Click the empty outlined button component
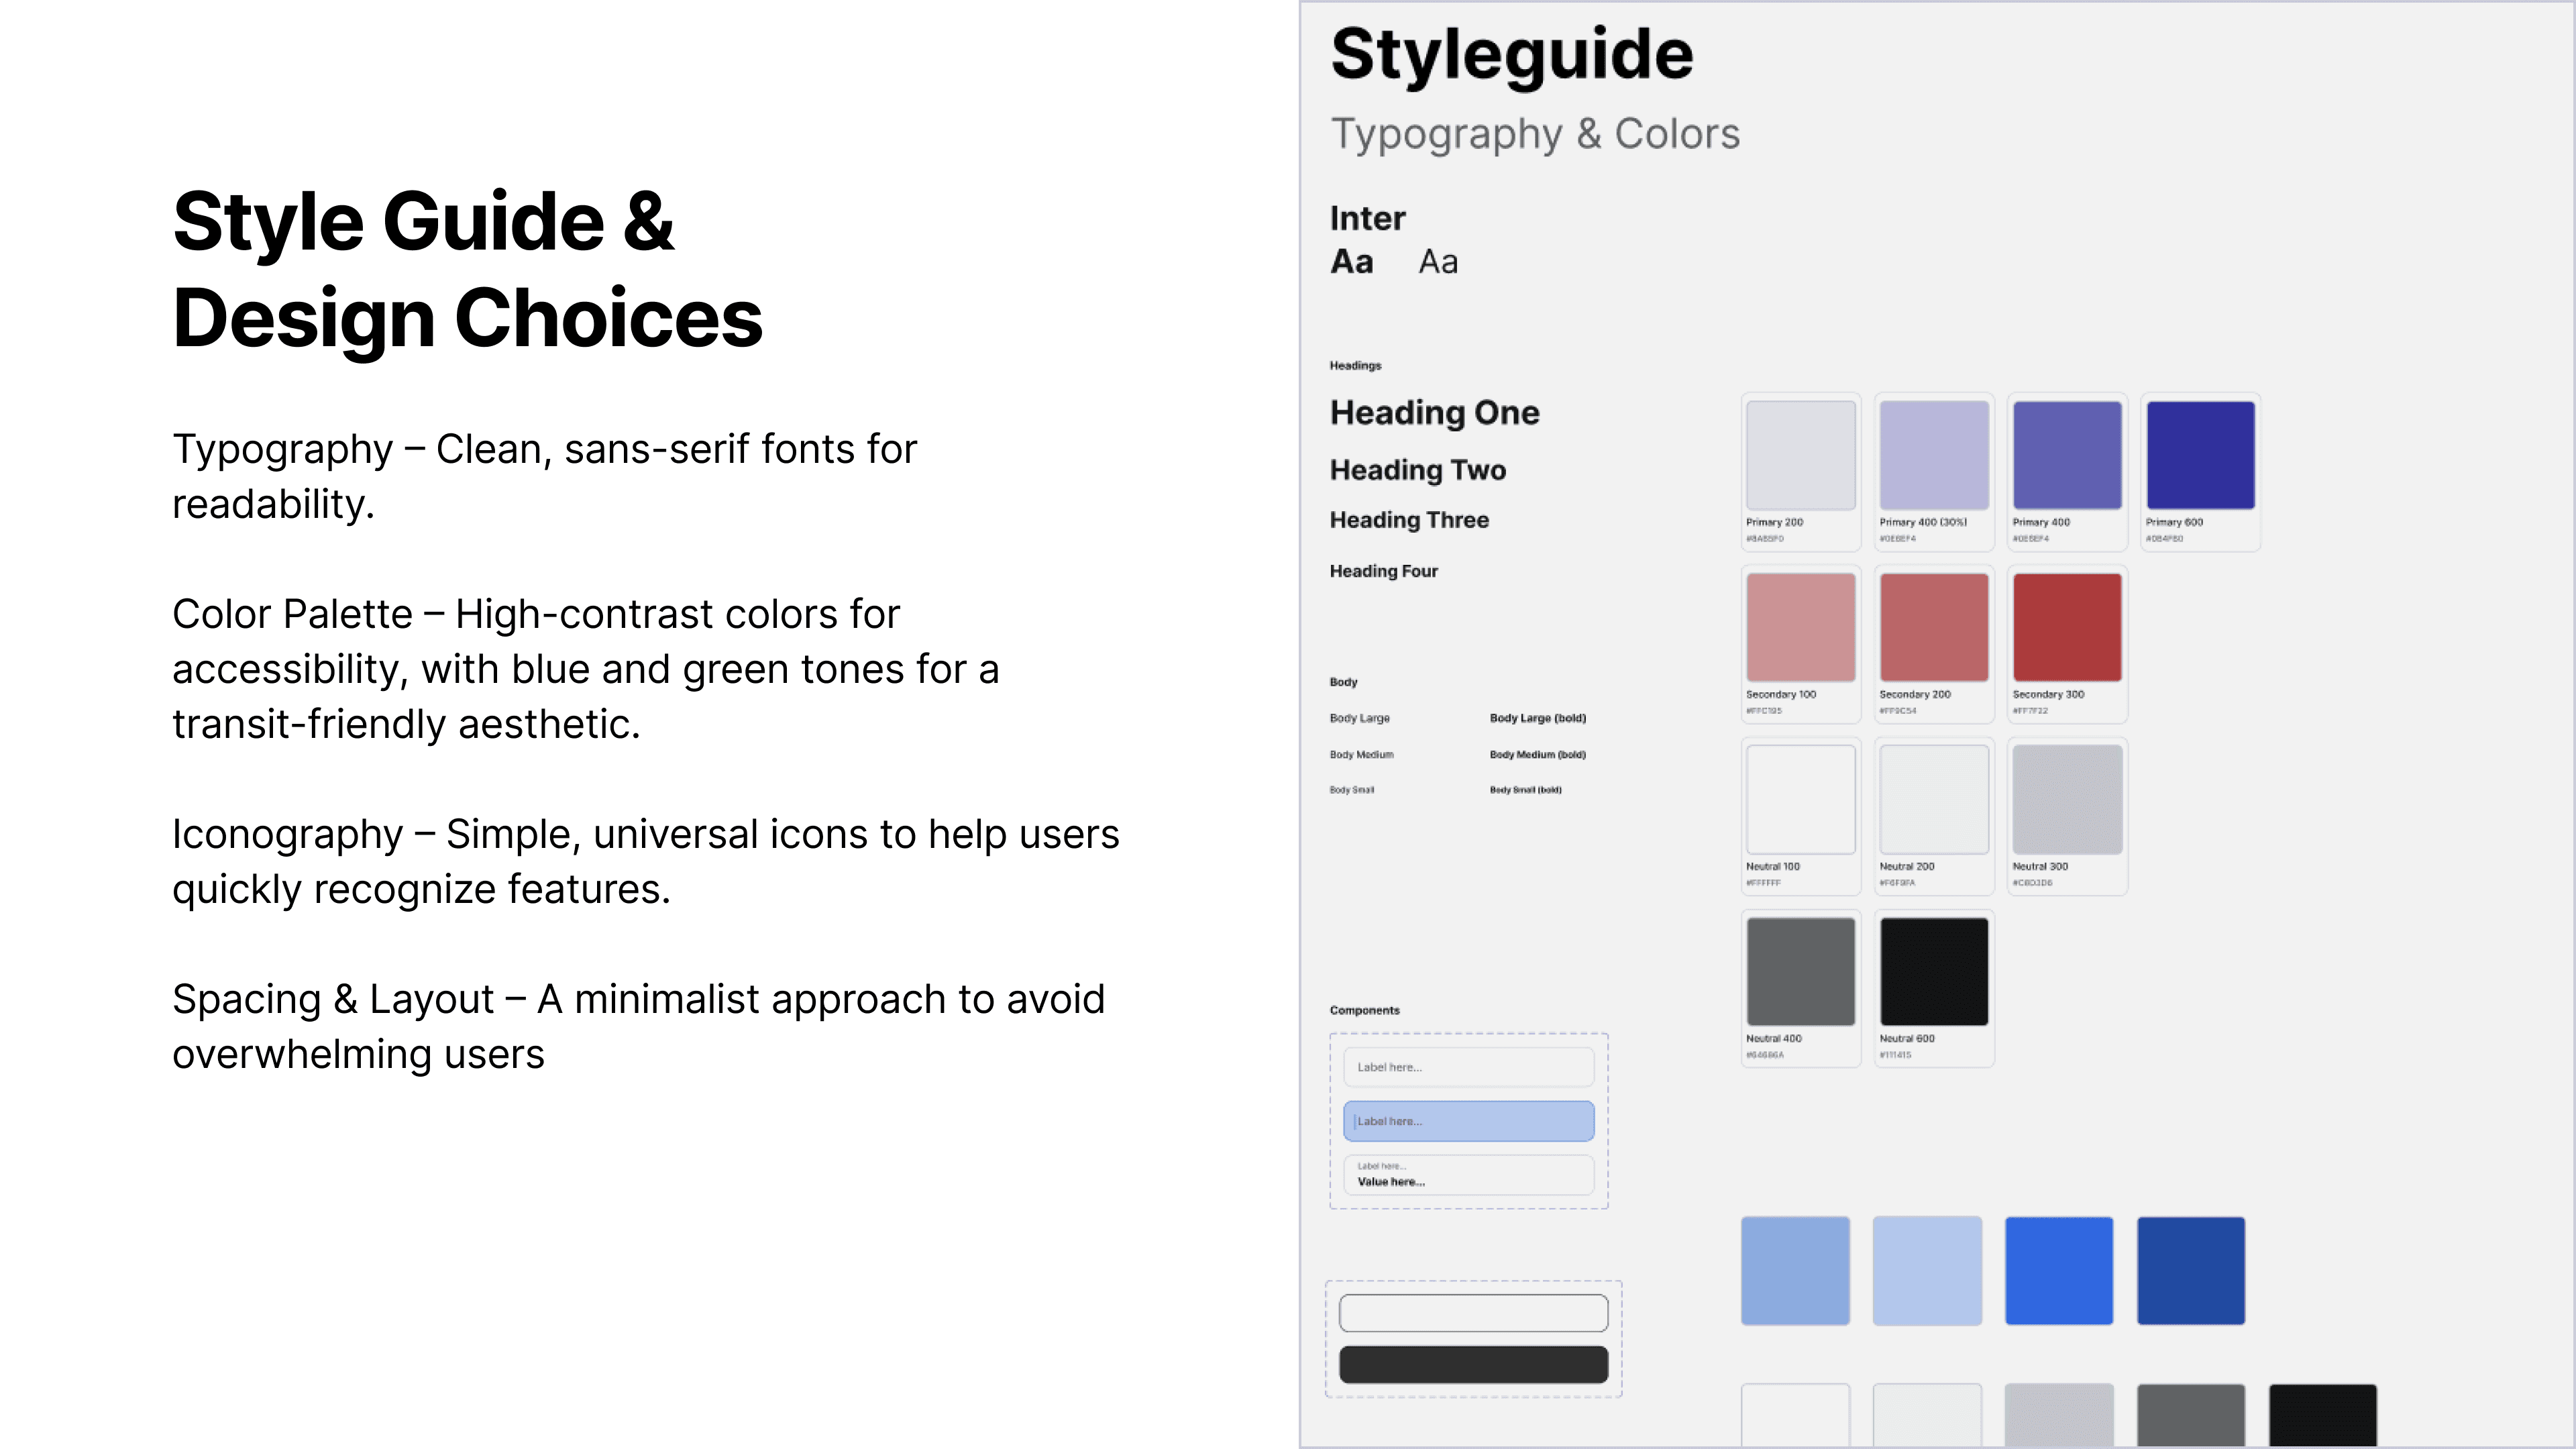Screen dimensions: 2576x1449 (x=1473, y=1313)
